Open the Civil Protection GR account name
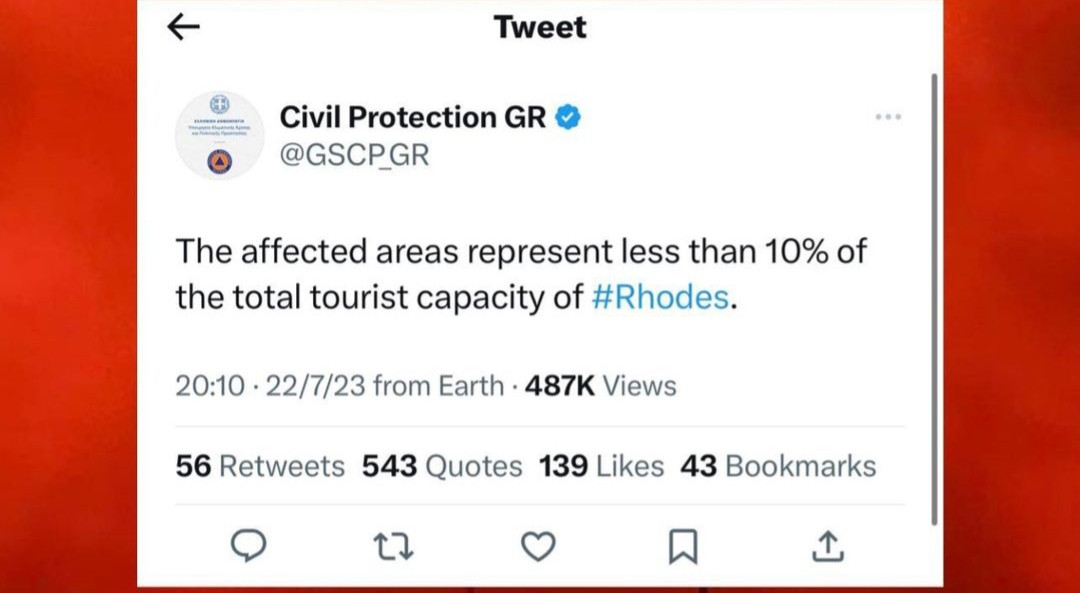The height and width of the screenshot is (593, 1080). pyautogui.click(x=413, y=118)
